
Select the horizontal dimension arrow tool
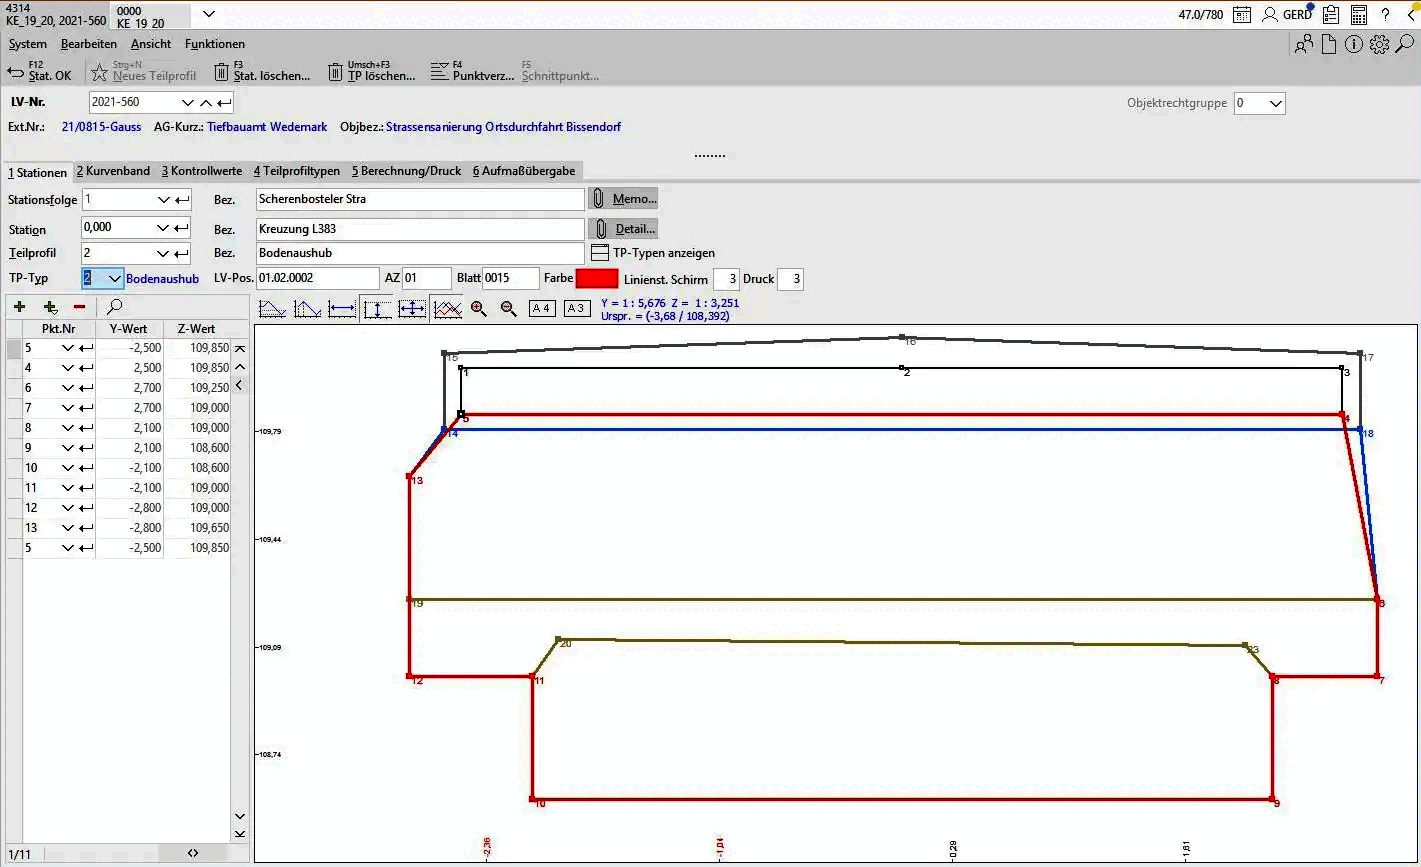tap(342, 309)
